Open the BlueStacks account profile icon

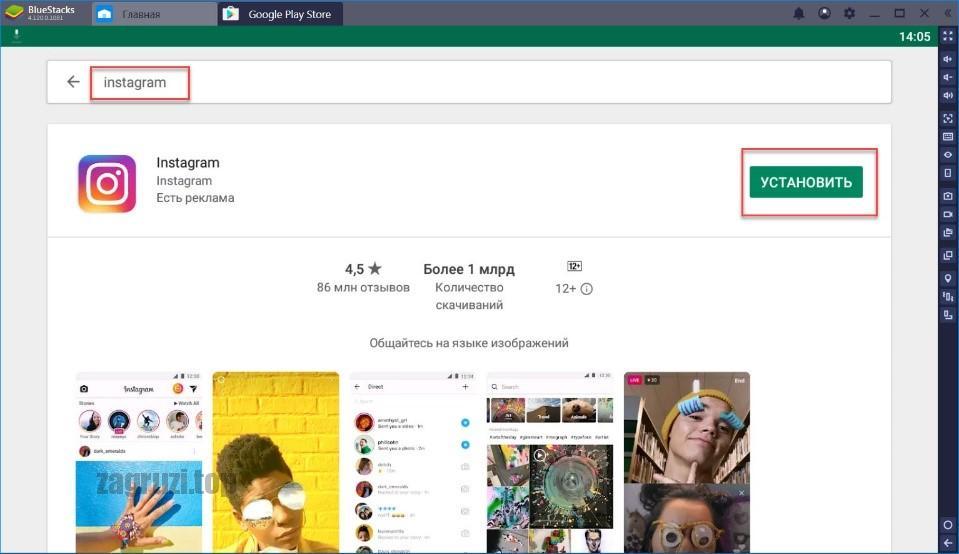point(824,13)
